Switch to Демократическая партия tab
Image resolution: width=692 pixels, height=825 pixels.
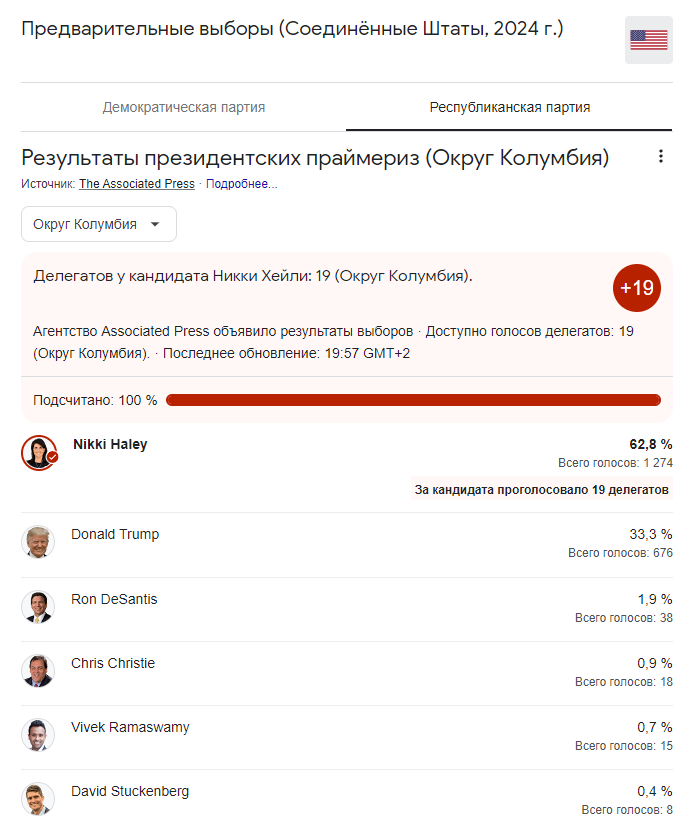point(184,107)
